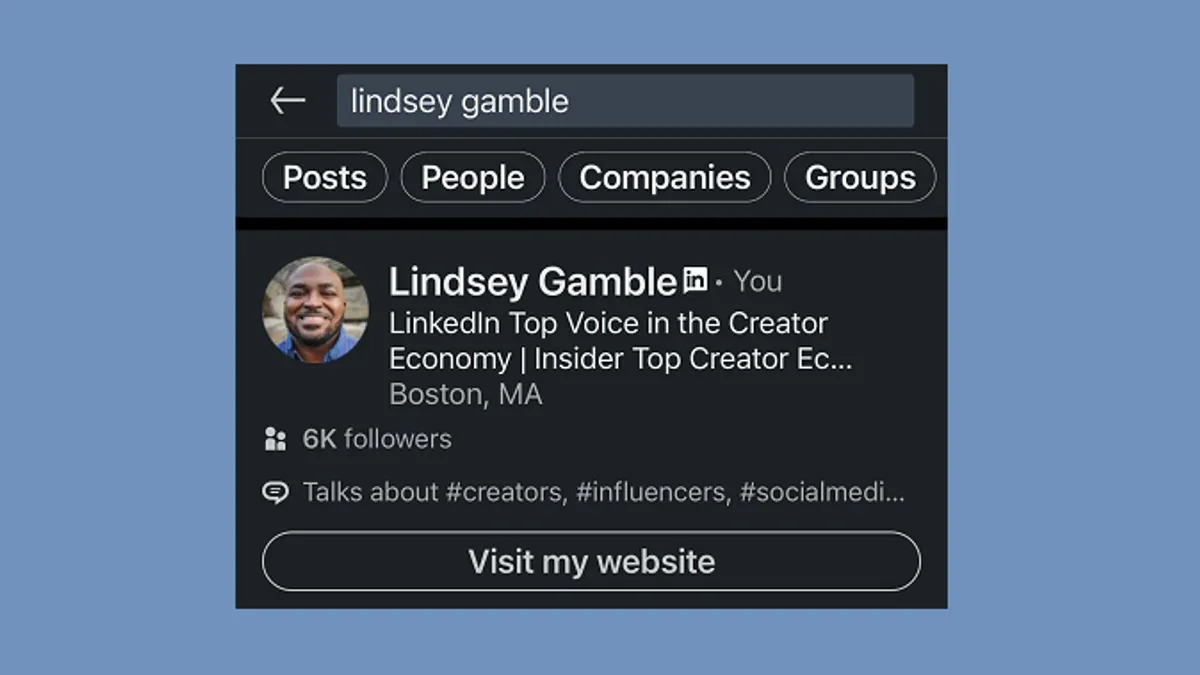Click the You label after name
Viewport: 1200px width, 675px height.
(758, 282)
